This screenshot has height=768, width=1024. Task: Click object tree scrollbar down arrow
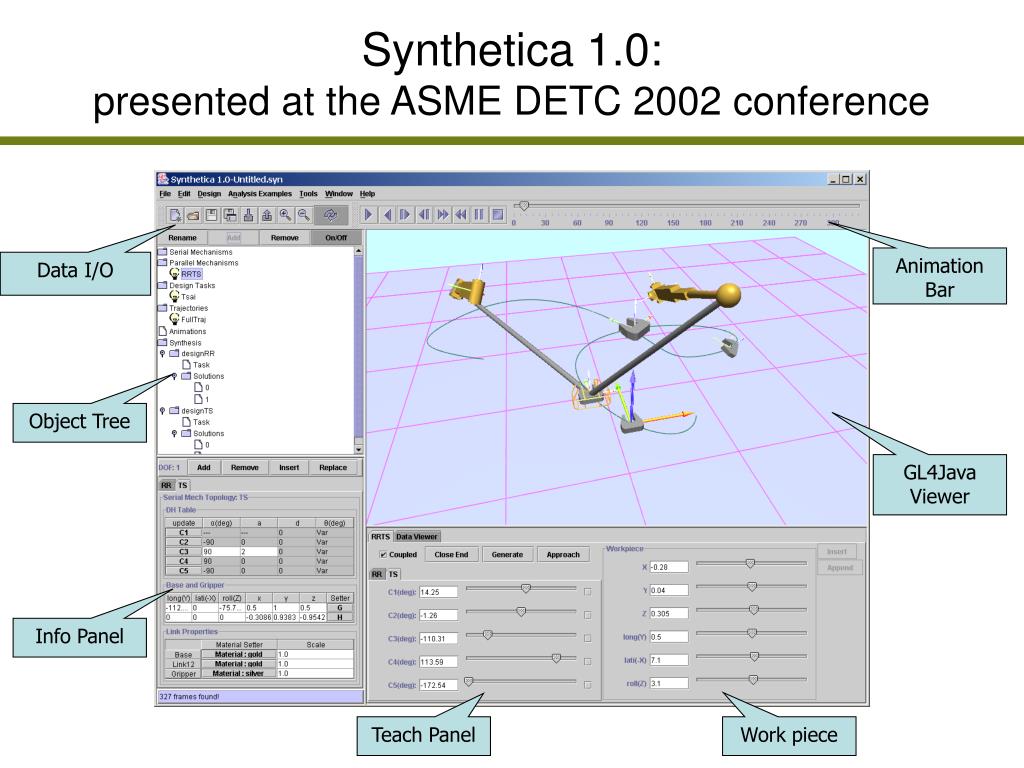358,449
